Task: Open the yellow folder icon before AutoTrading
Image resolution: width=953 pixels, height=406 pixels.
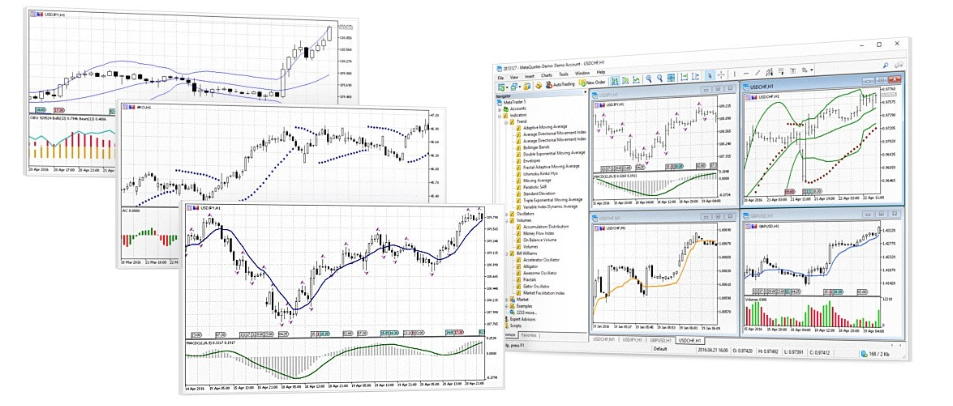Action: (x=527, y=86)
